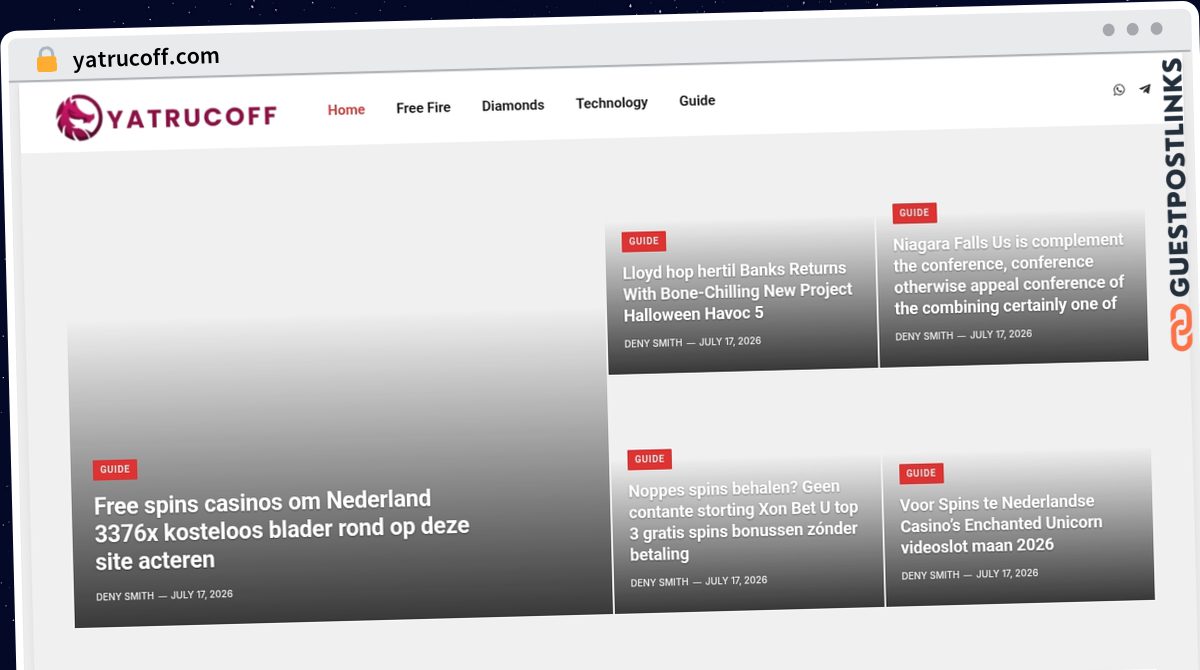Click July 17, 2026 date on Lloyd Banks card
This screenshot has height=670, width=1200.
[730, 341]
